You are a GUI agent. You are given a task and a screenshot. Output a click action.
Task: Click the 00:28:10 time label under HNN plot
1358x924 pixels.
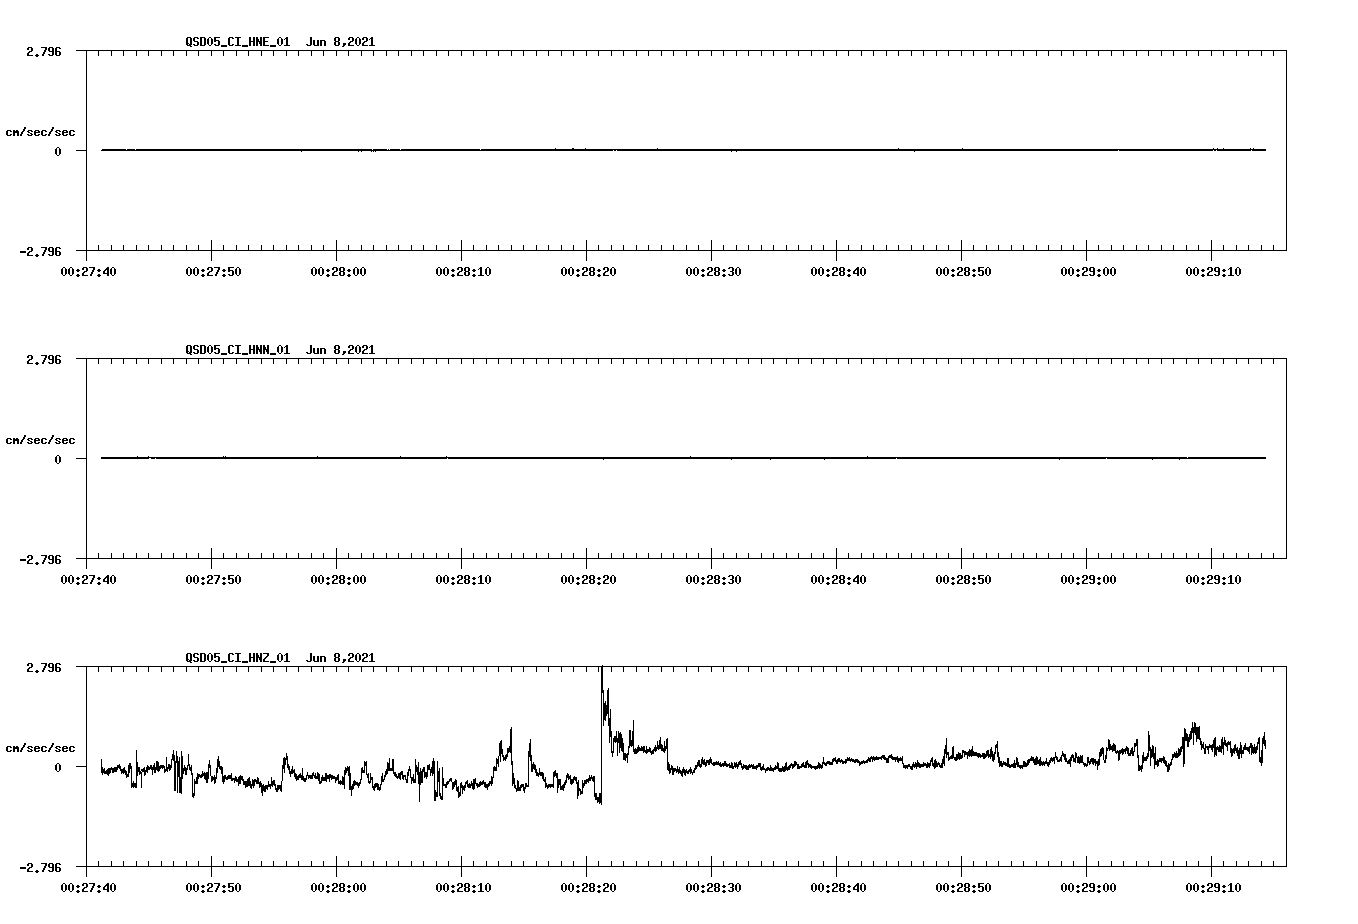click(463, 579)
